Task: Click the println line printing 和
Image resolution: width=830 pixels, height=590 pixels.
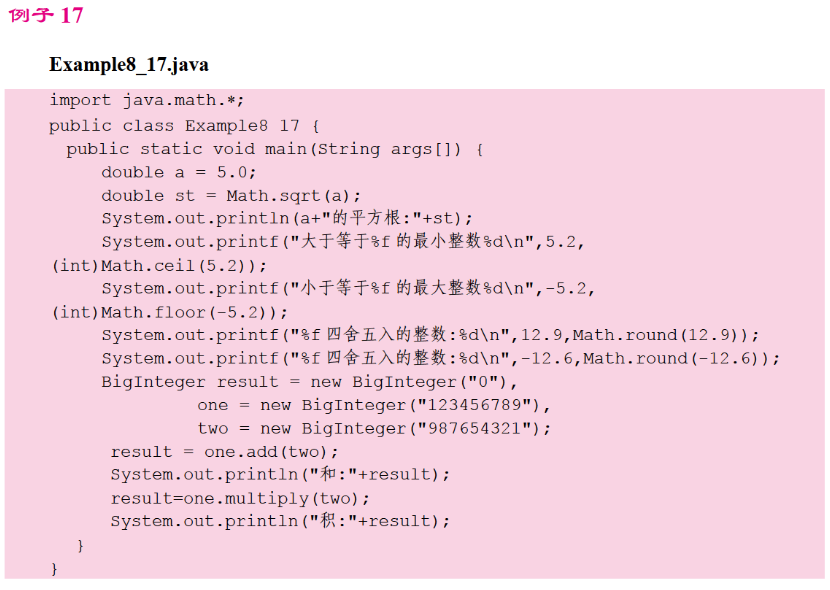Action: coord(280,474)
